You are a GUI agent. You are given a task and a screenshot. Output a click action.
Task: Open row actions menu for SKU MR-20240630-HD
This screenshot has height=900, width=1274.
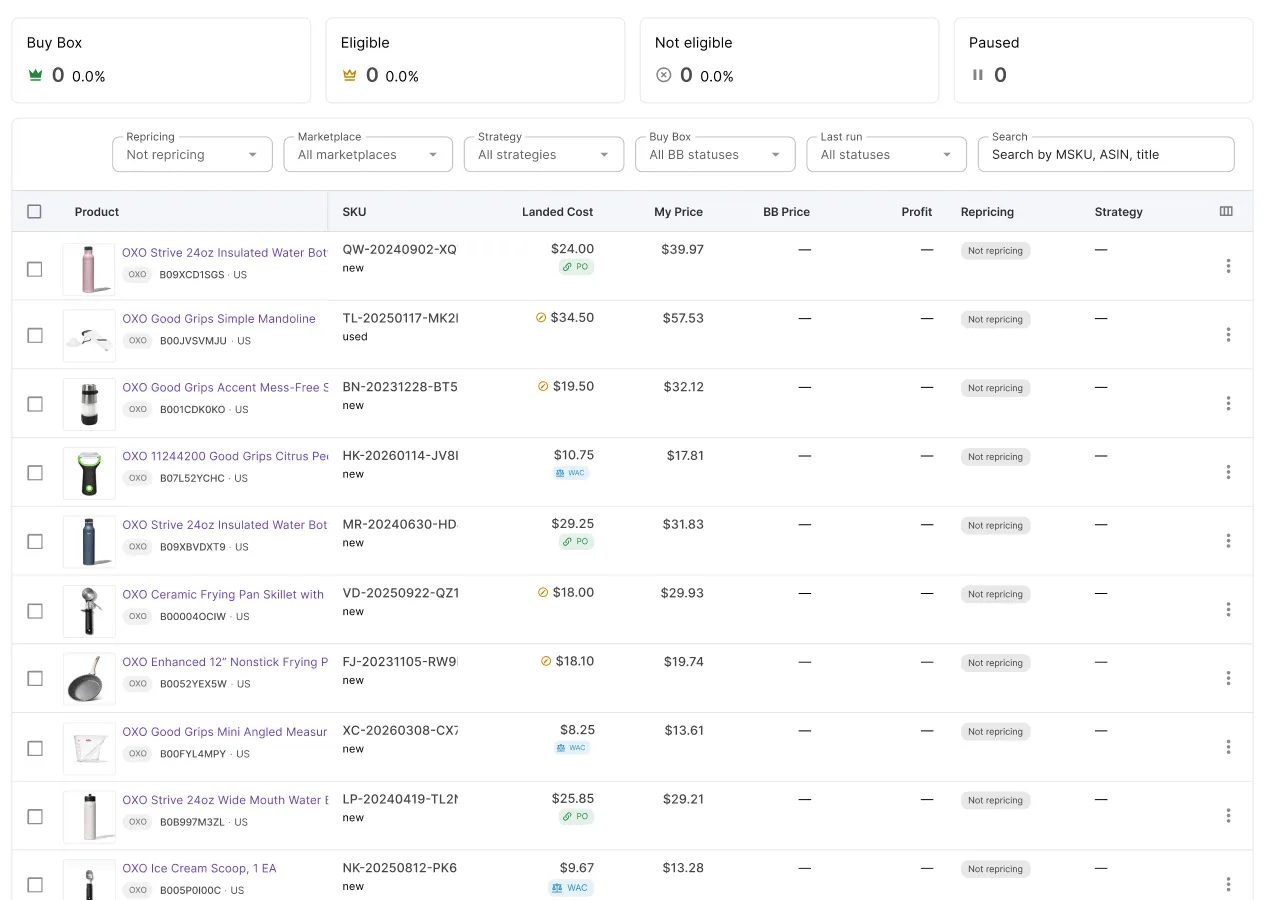[1228, 541]
